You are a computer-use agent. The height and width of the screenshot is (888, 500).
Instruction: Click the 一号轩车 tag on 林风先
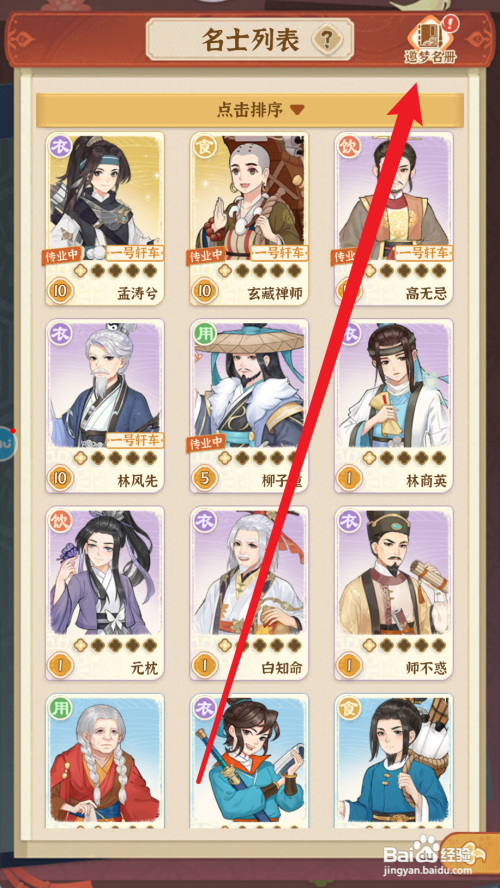(135, 440)
